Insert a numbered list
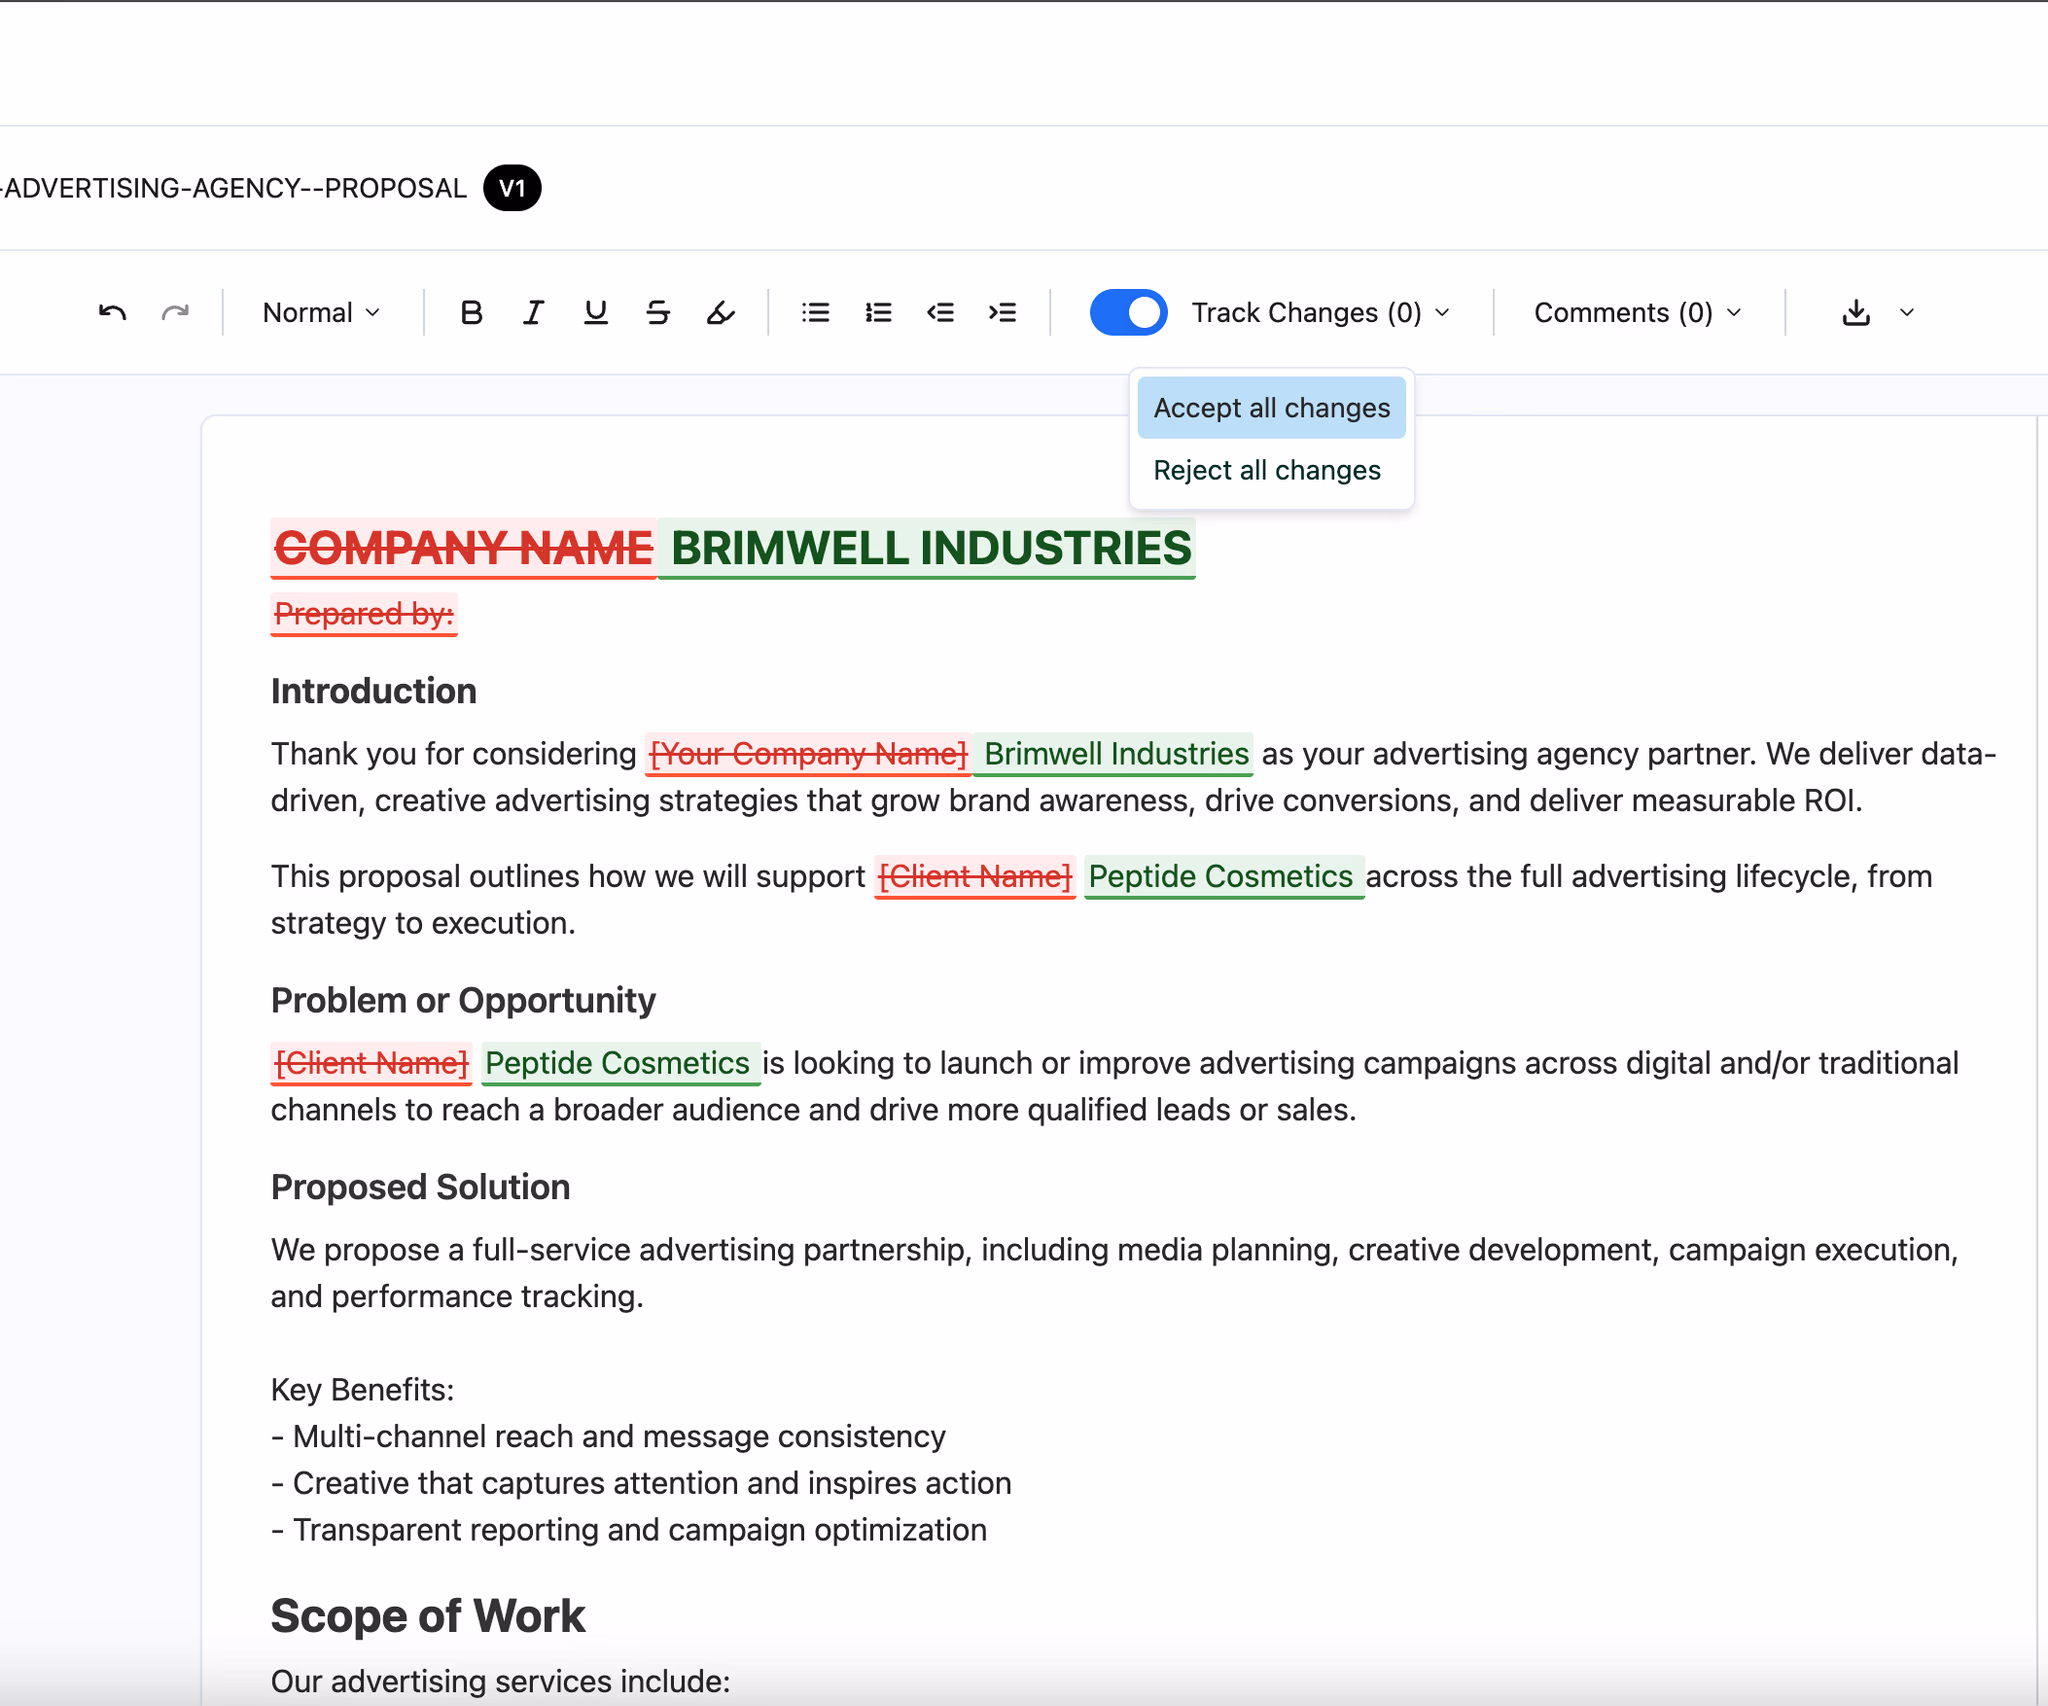 click(878, 312)
